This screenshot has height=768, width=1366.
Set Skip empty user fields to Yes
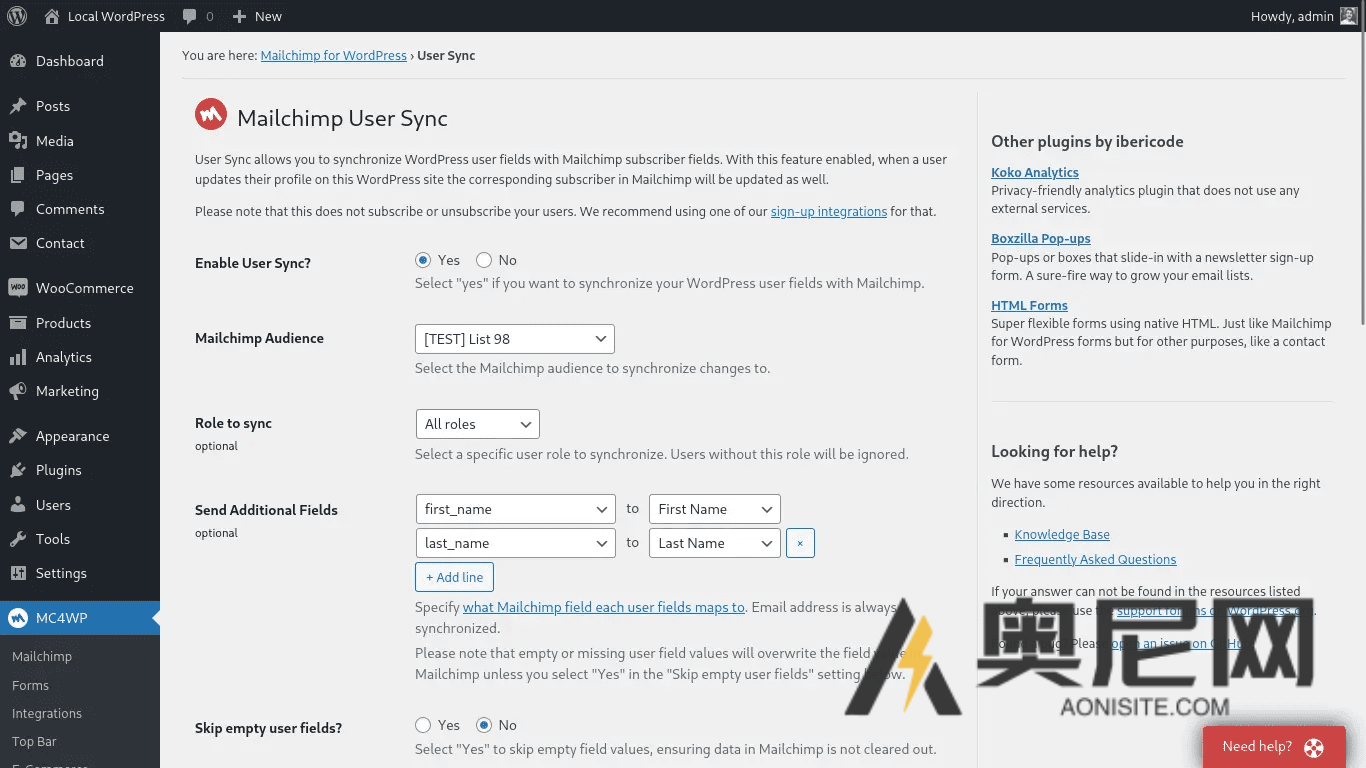coord(423,725)
